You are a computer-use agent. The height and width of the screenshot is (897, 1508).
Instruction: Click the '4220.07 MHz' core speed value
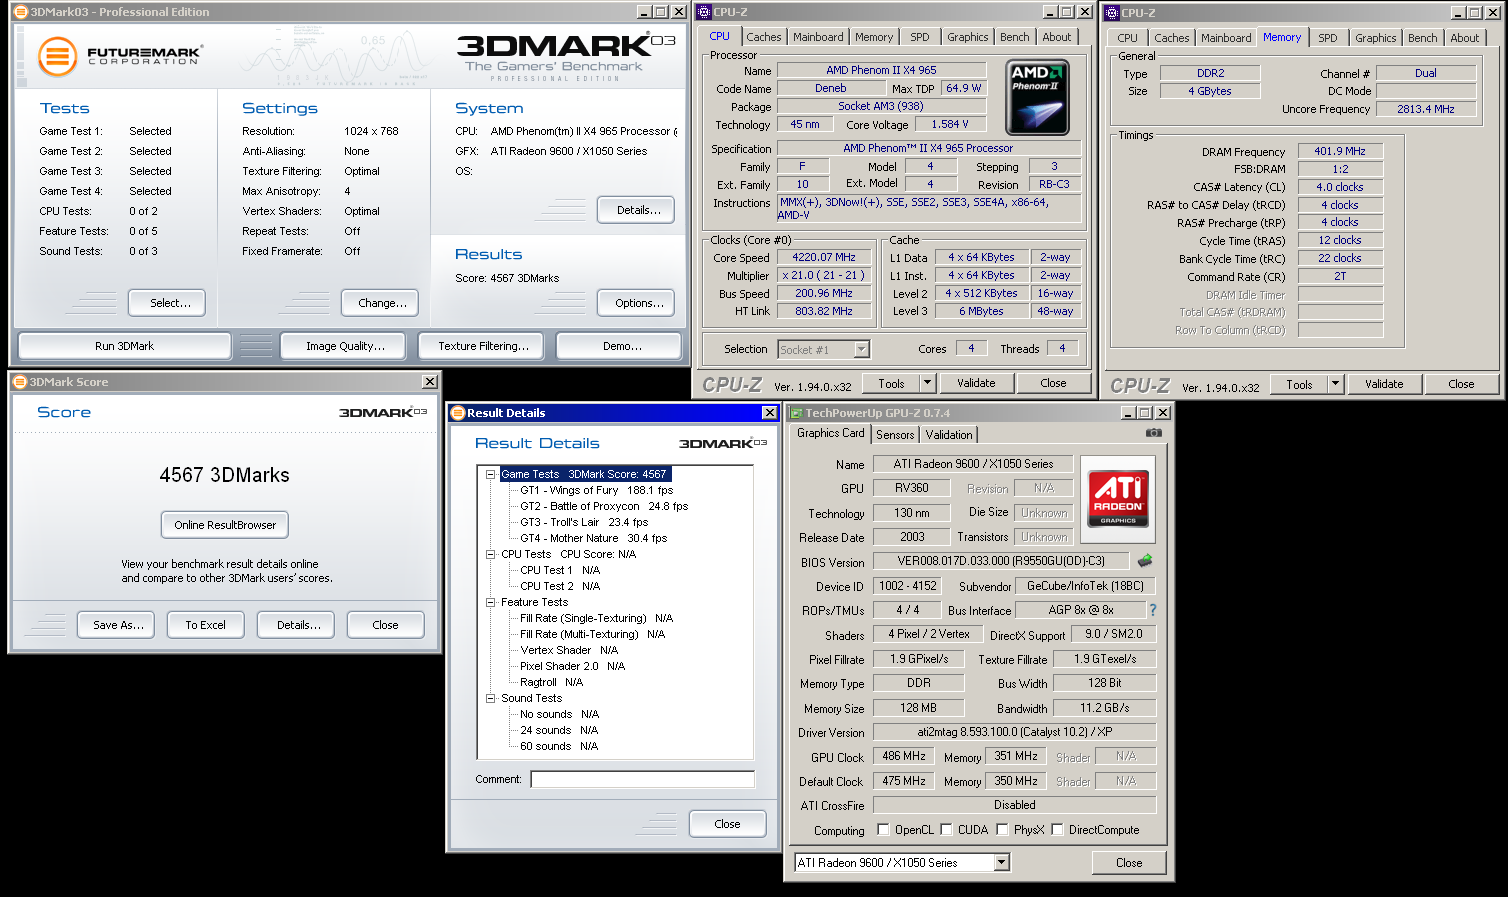point(825,257)
